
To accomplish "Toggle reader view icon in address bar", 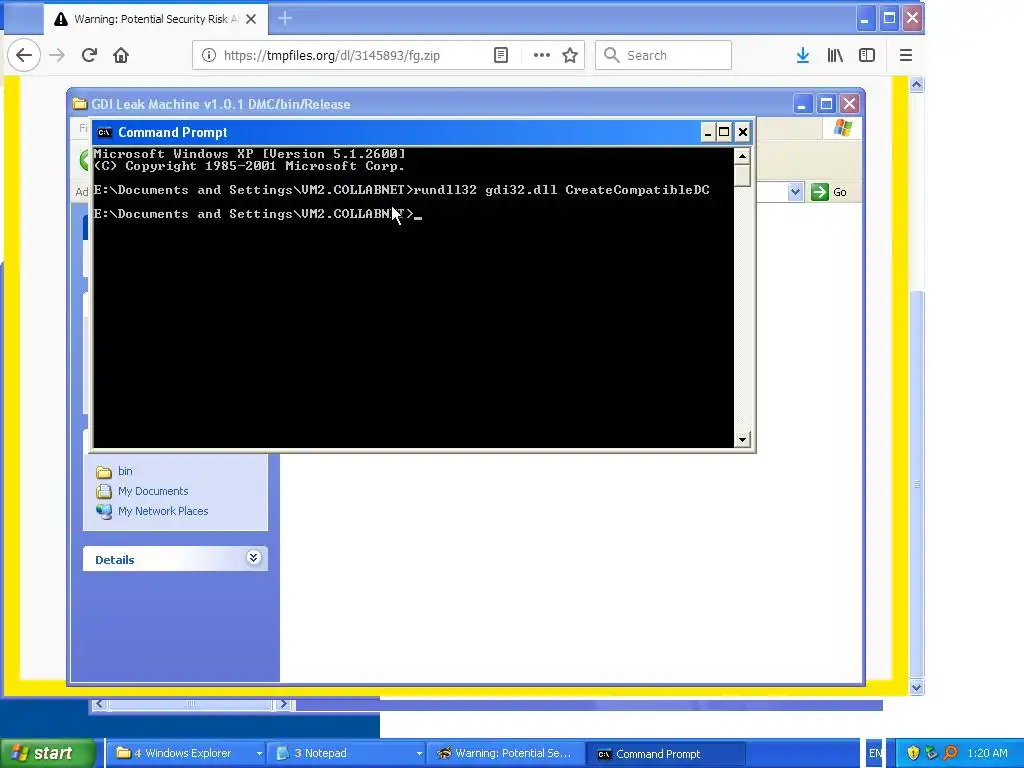I will click(501, 56).
